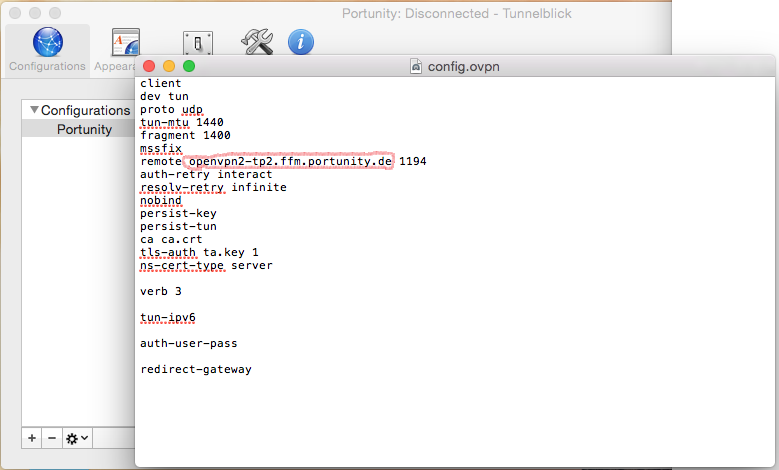Place cursor on the auth-user-pass line
779x470 pixels.
click(188, 343)
